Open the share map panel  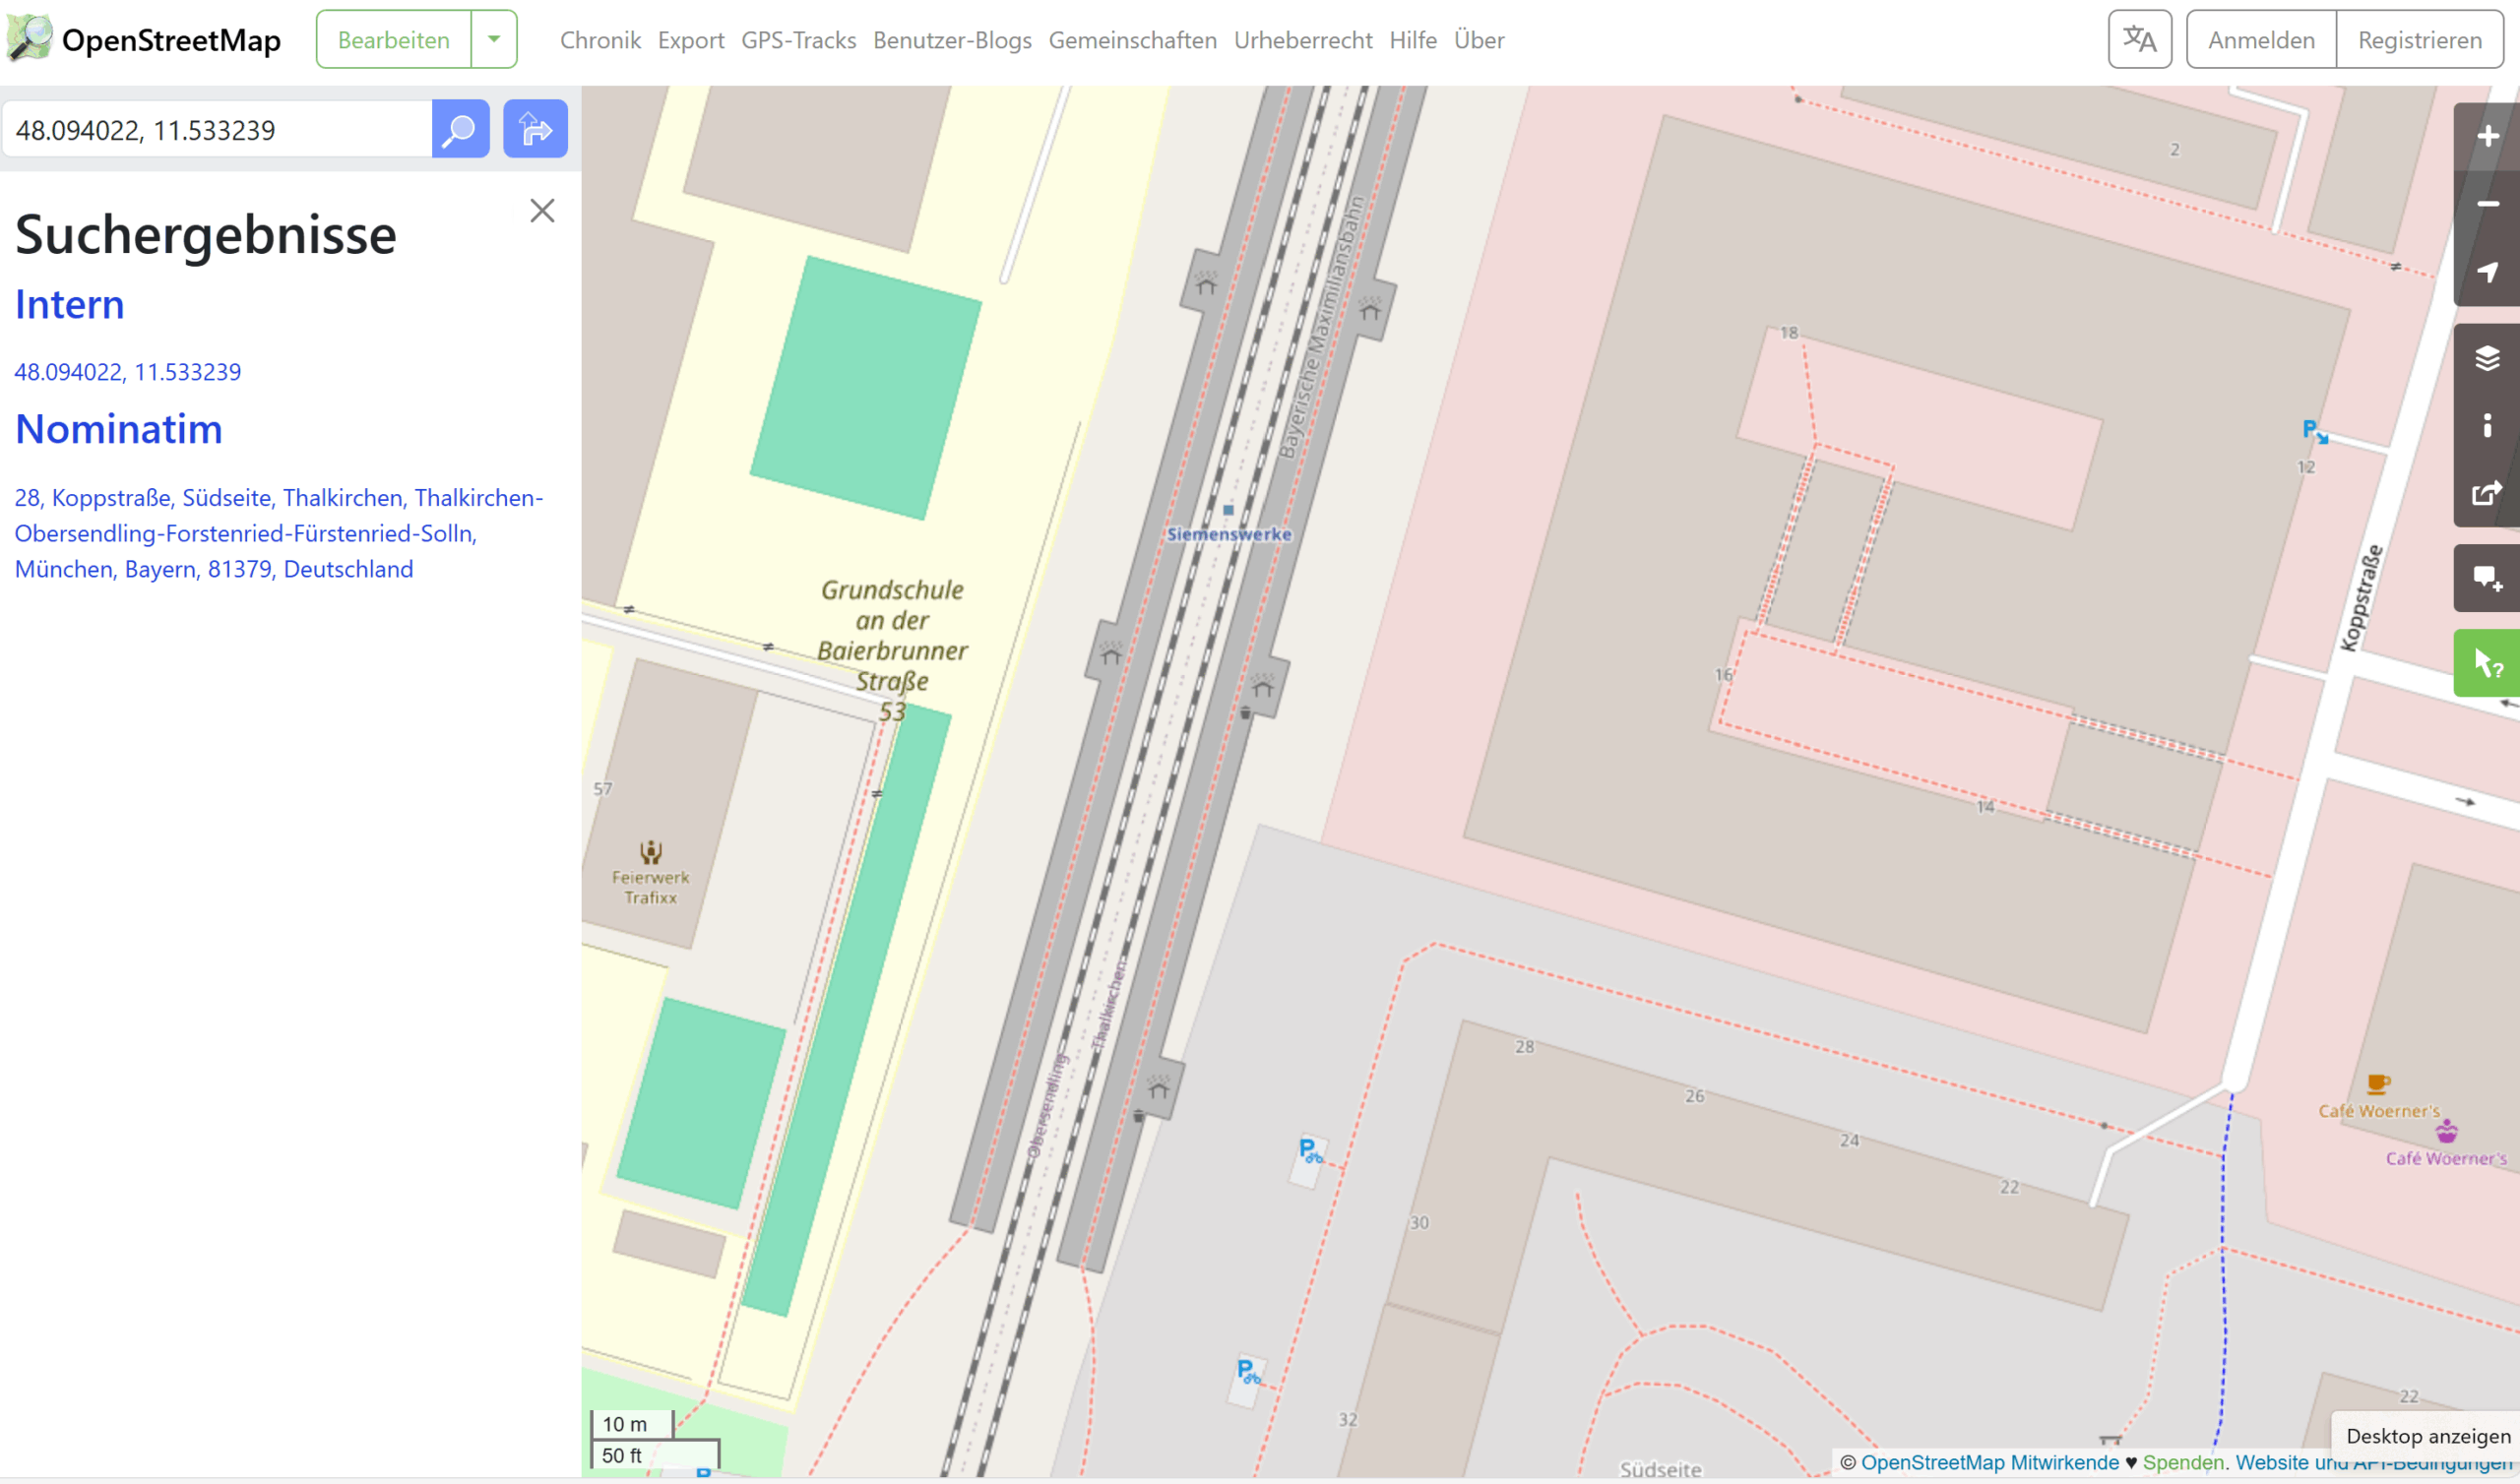(2487, 493)
